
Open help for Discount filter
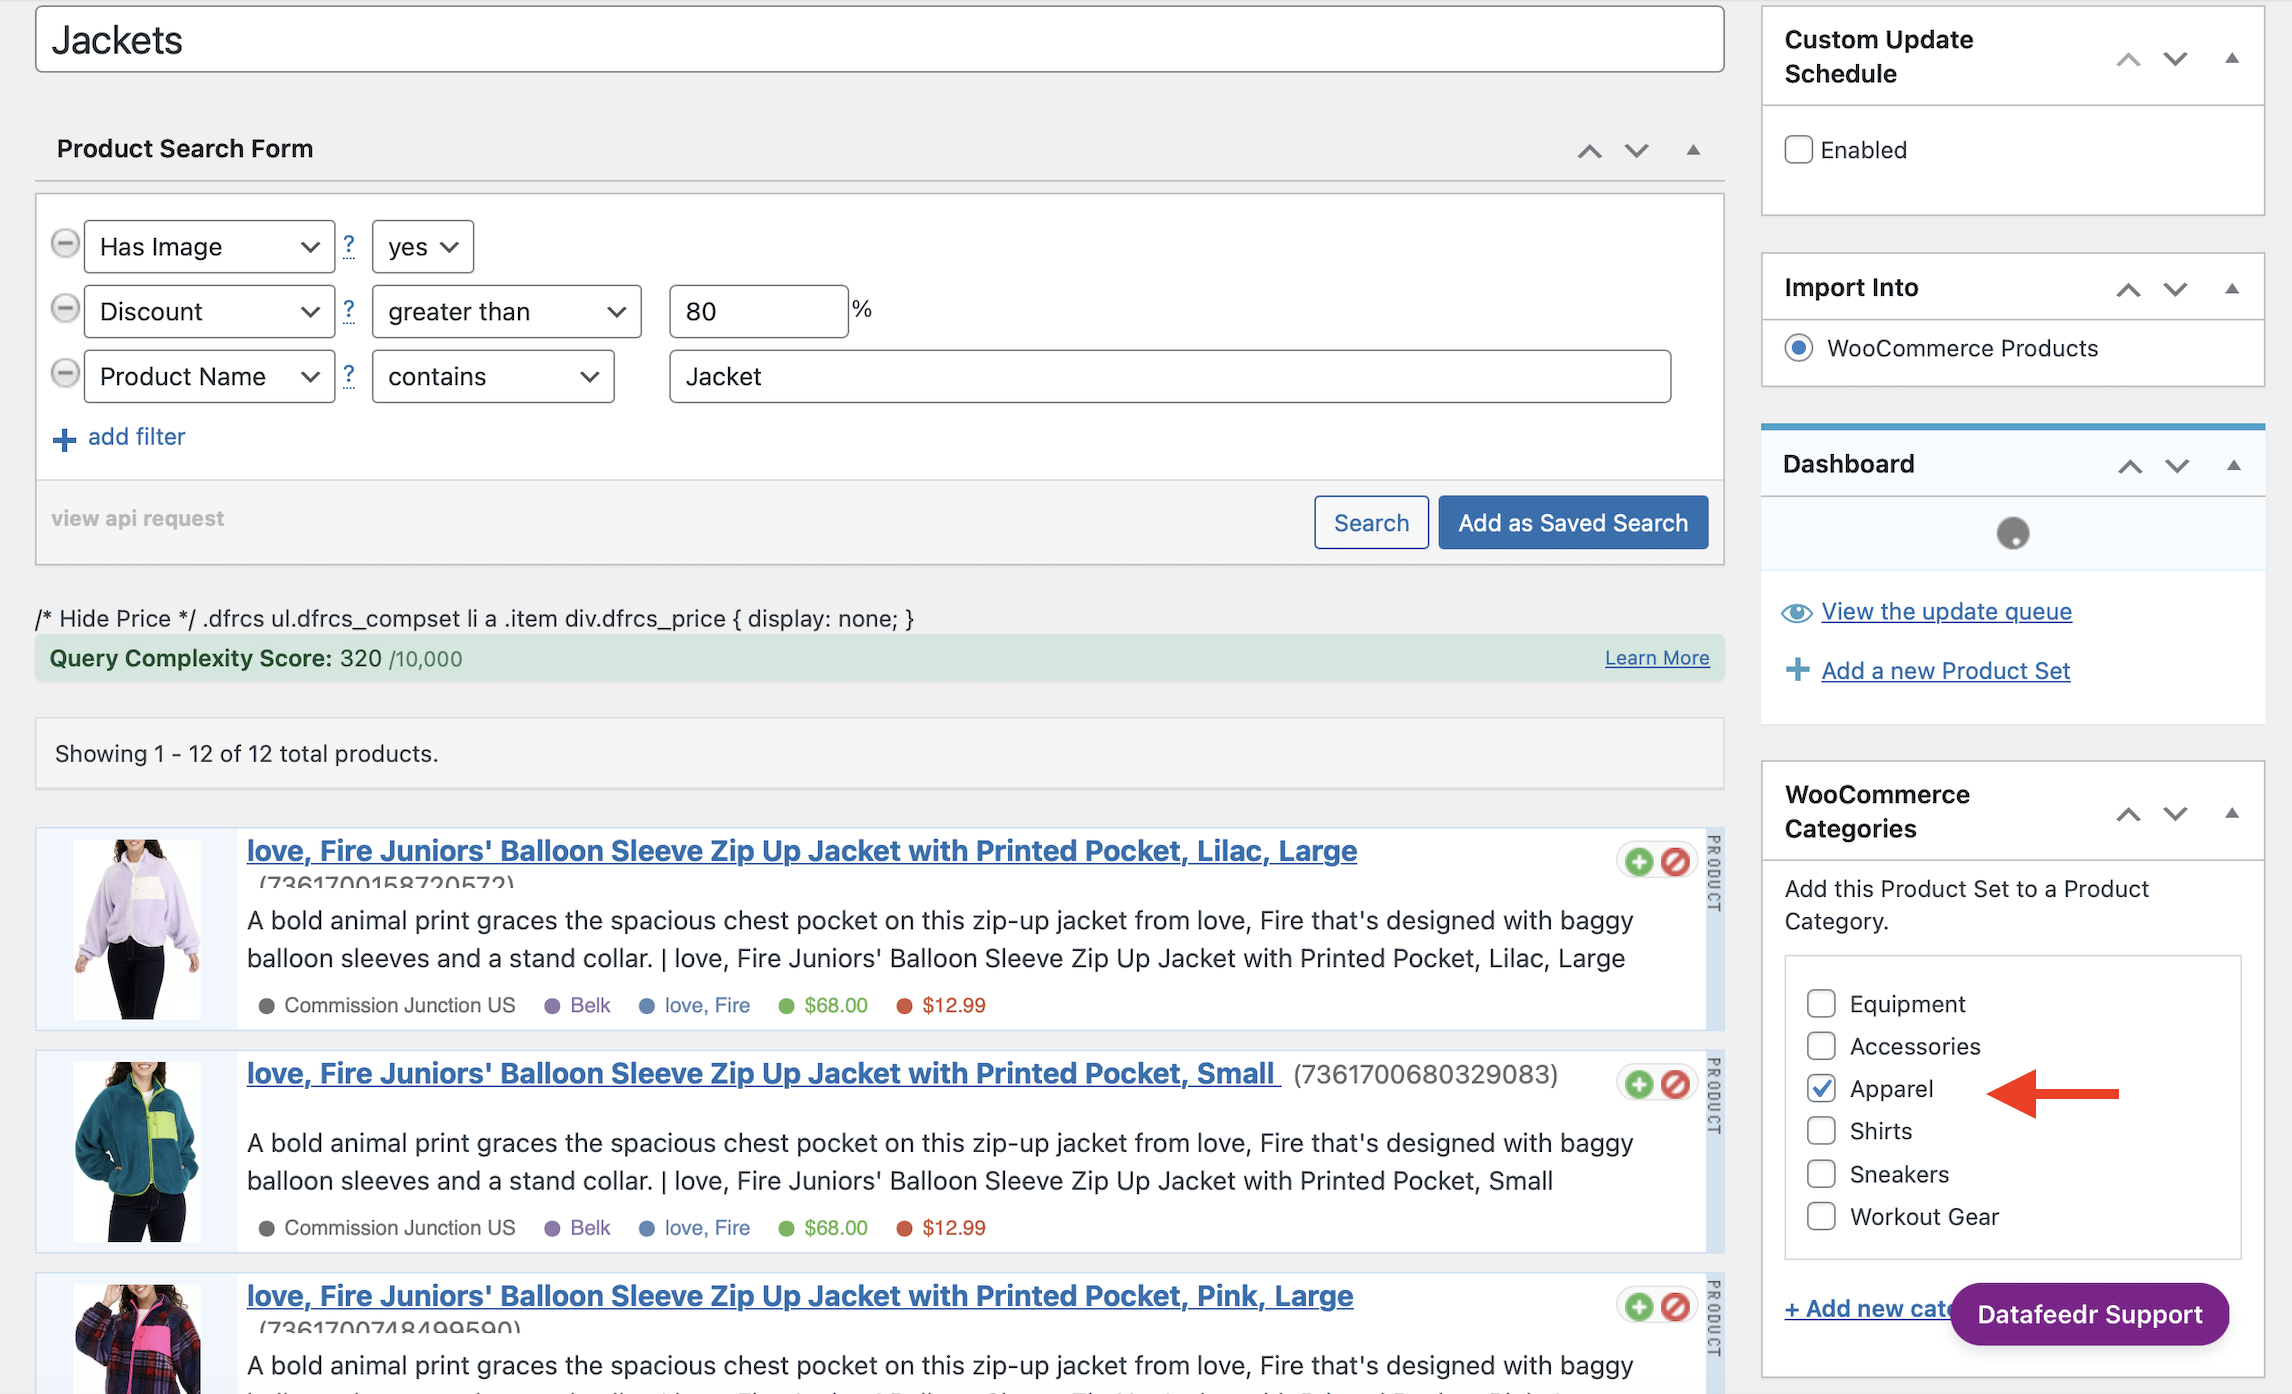349,310
